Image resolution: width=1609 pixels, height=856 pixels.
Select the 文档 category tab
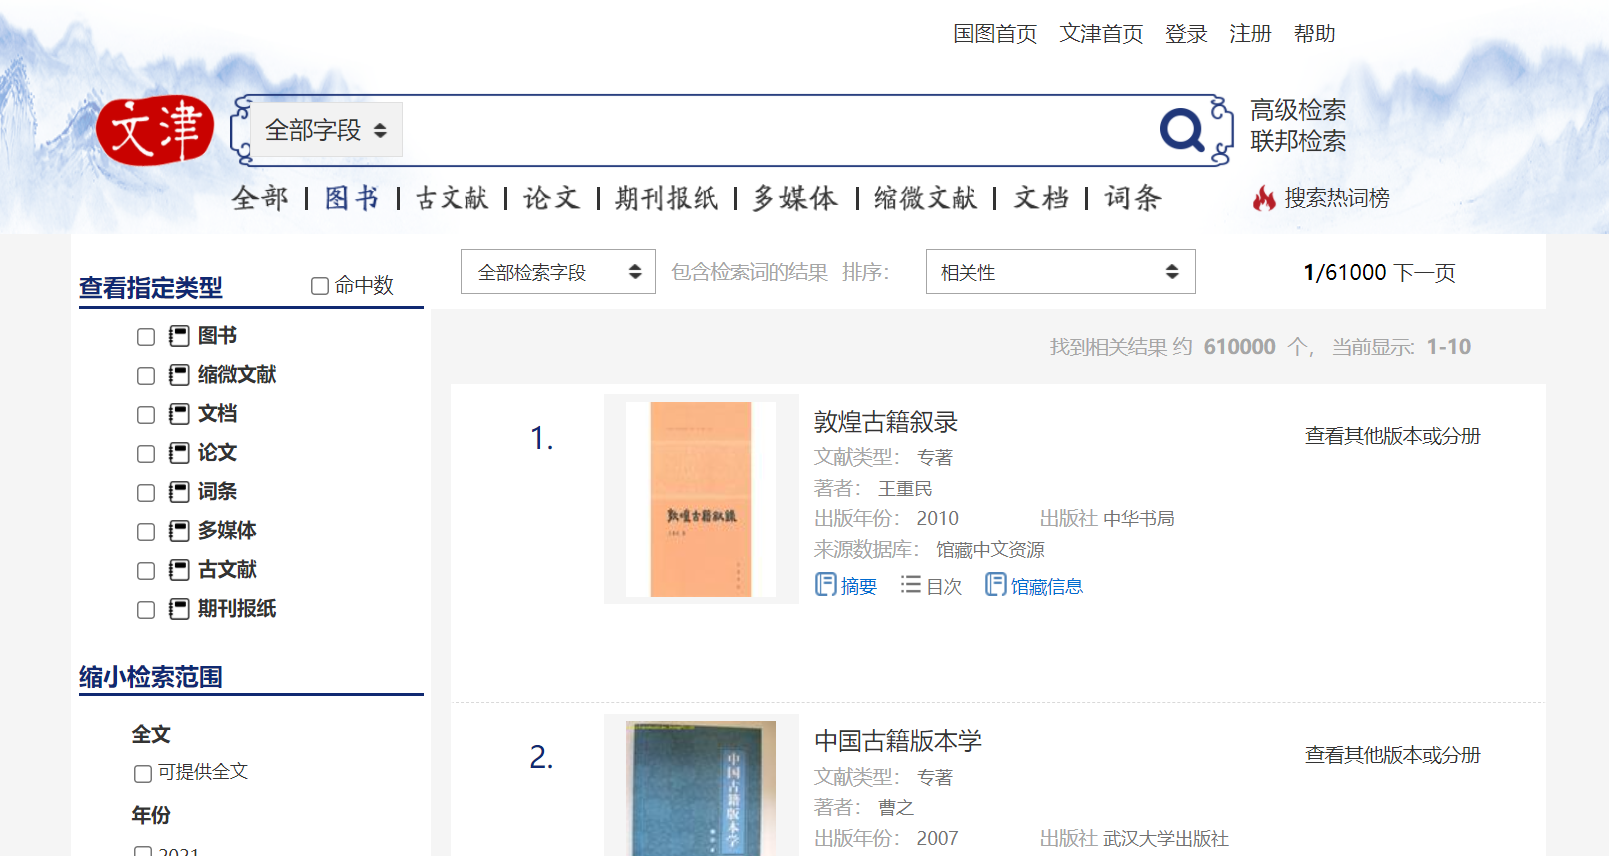[1041, 198]
